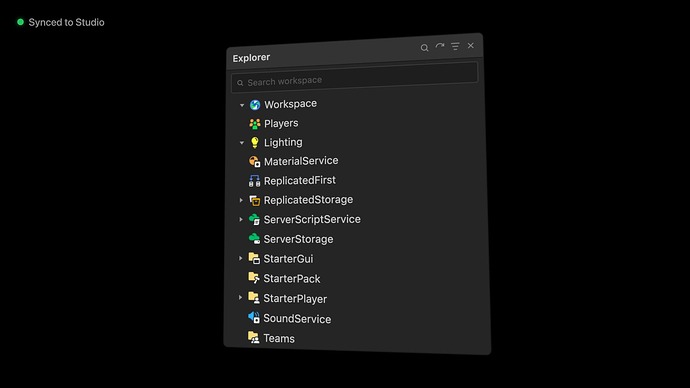Select the StarterGui row label
This screenshot has height=388, width=690.
(x=288, y=259)
